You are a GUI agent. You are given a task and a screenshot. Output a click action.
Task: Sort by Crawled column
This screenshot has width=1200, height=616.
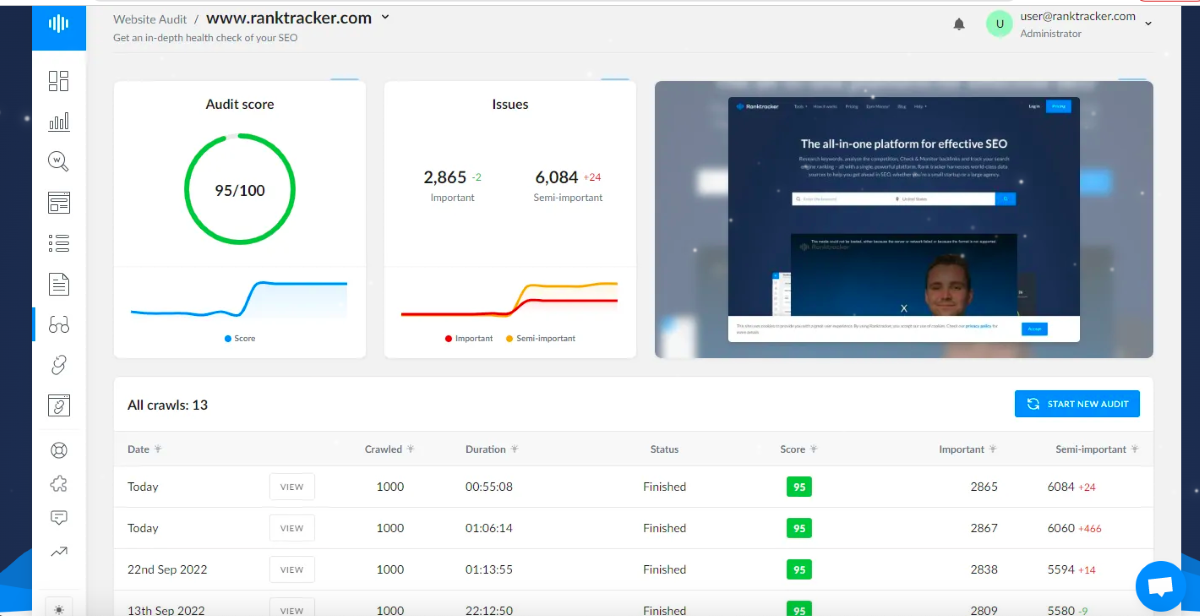tap(390, 449)
